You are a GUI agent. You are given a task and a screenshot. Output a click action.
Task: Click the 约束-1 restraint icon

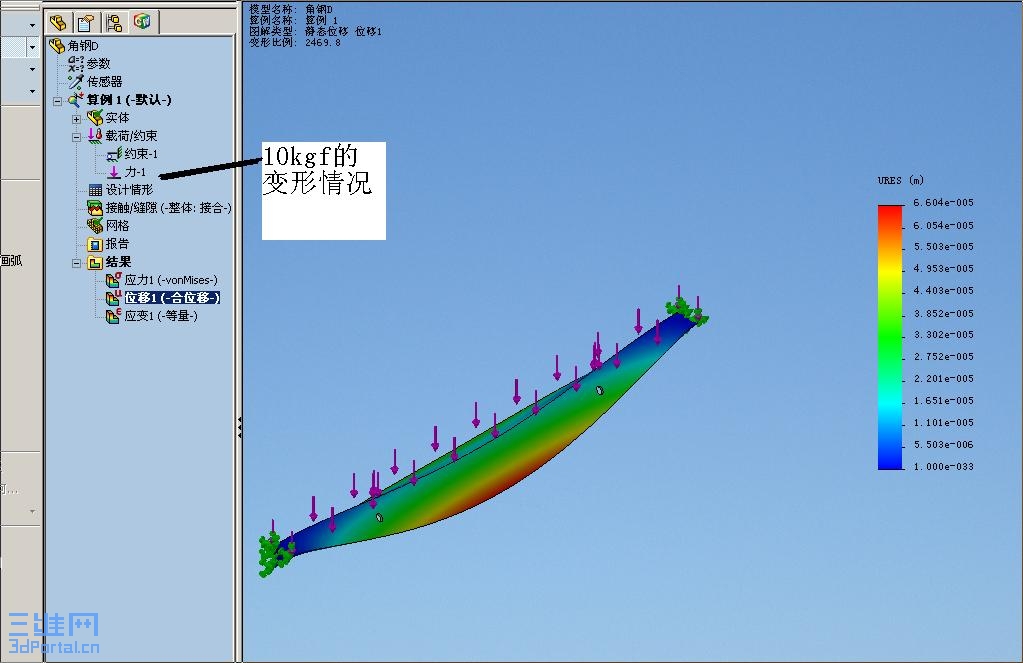(114, 154)
